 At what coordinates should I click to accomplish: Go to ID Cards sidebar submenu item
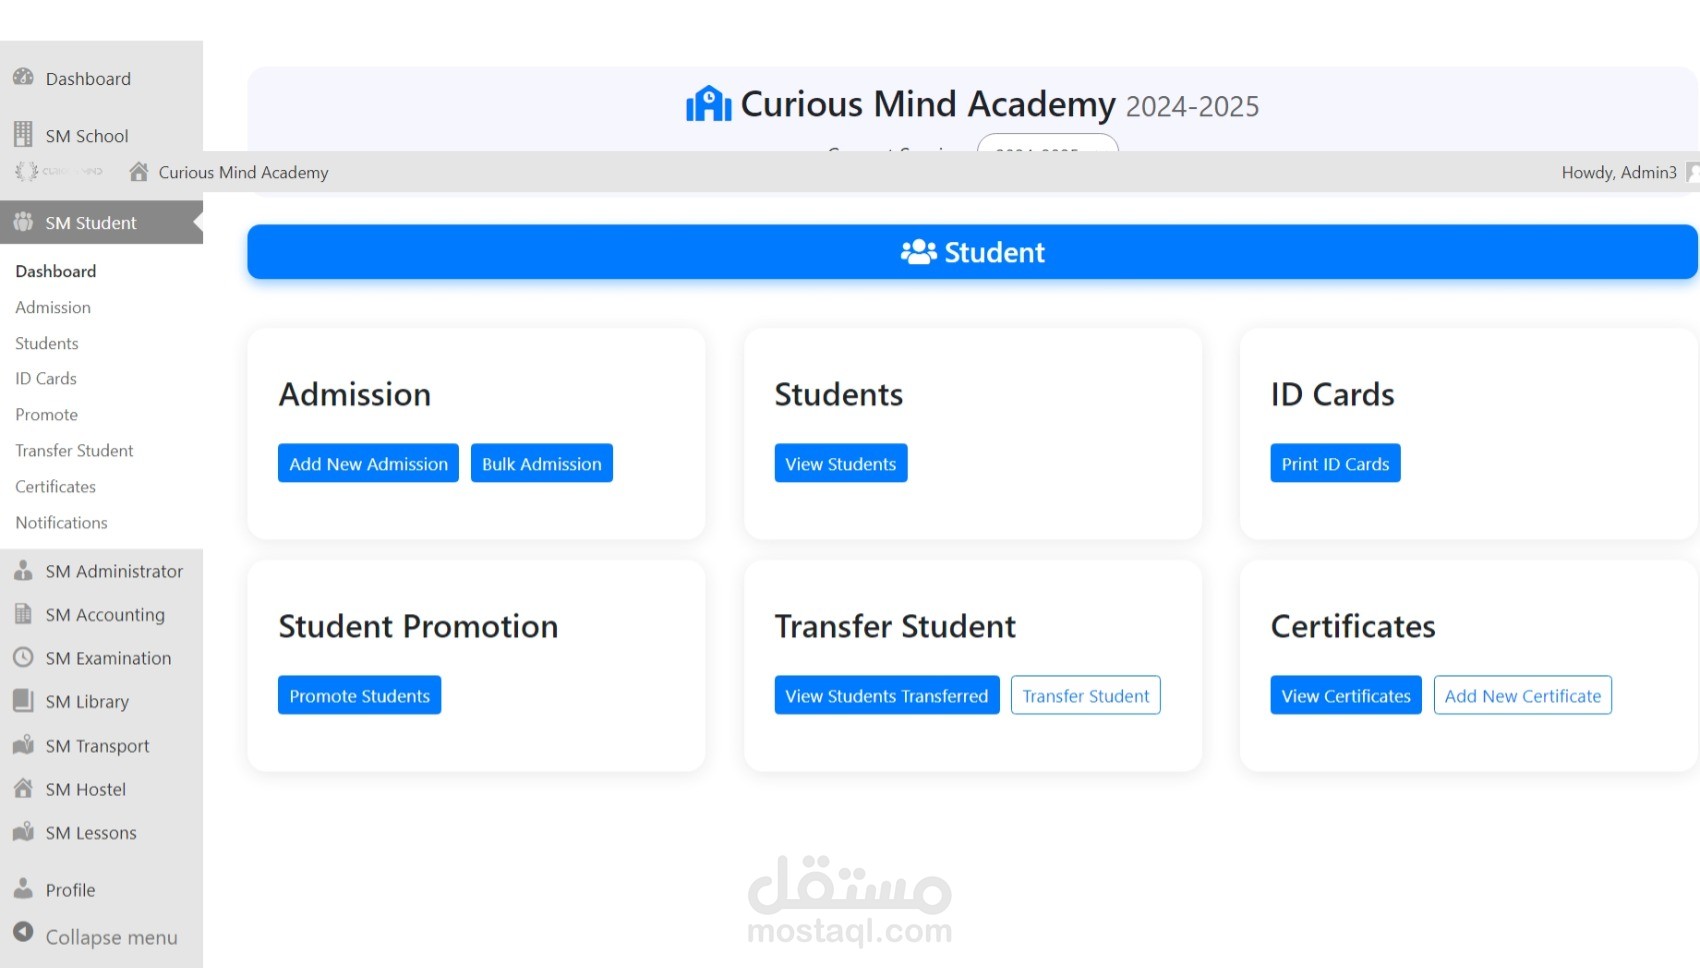pos(46,378)
